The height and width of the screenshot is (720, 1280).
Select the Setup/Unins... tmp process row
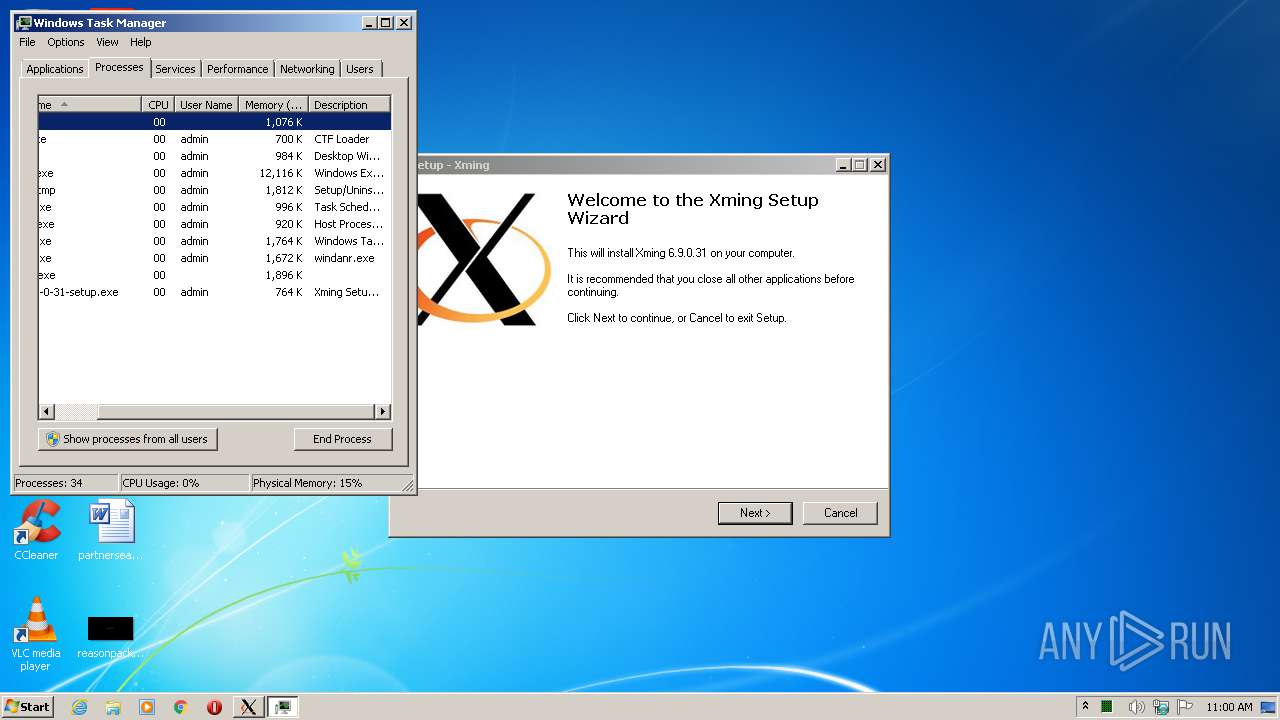214,190
